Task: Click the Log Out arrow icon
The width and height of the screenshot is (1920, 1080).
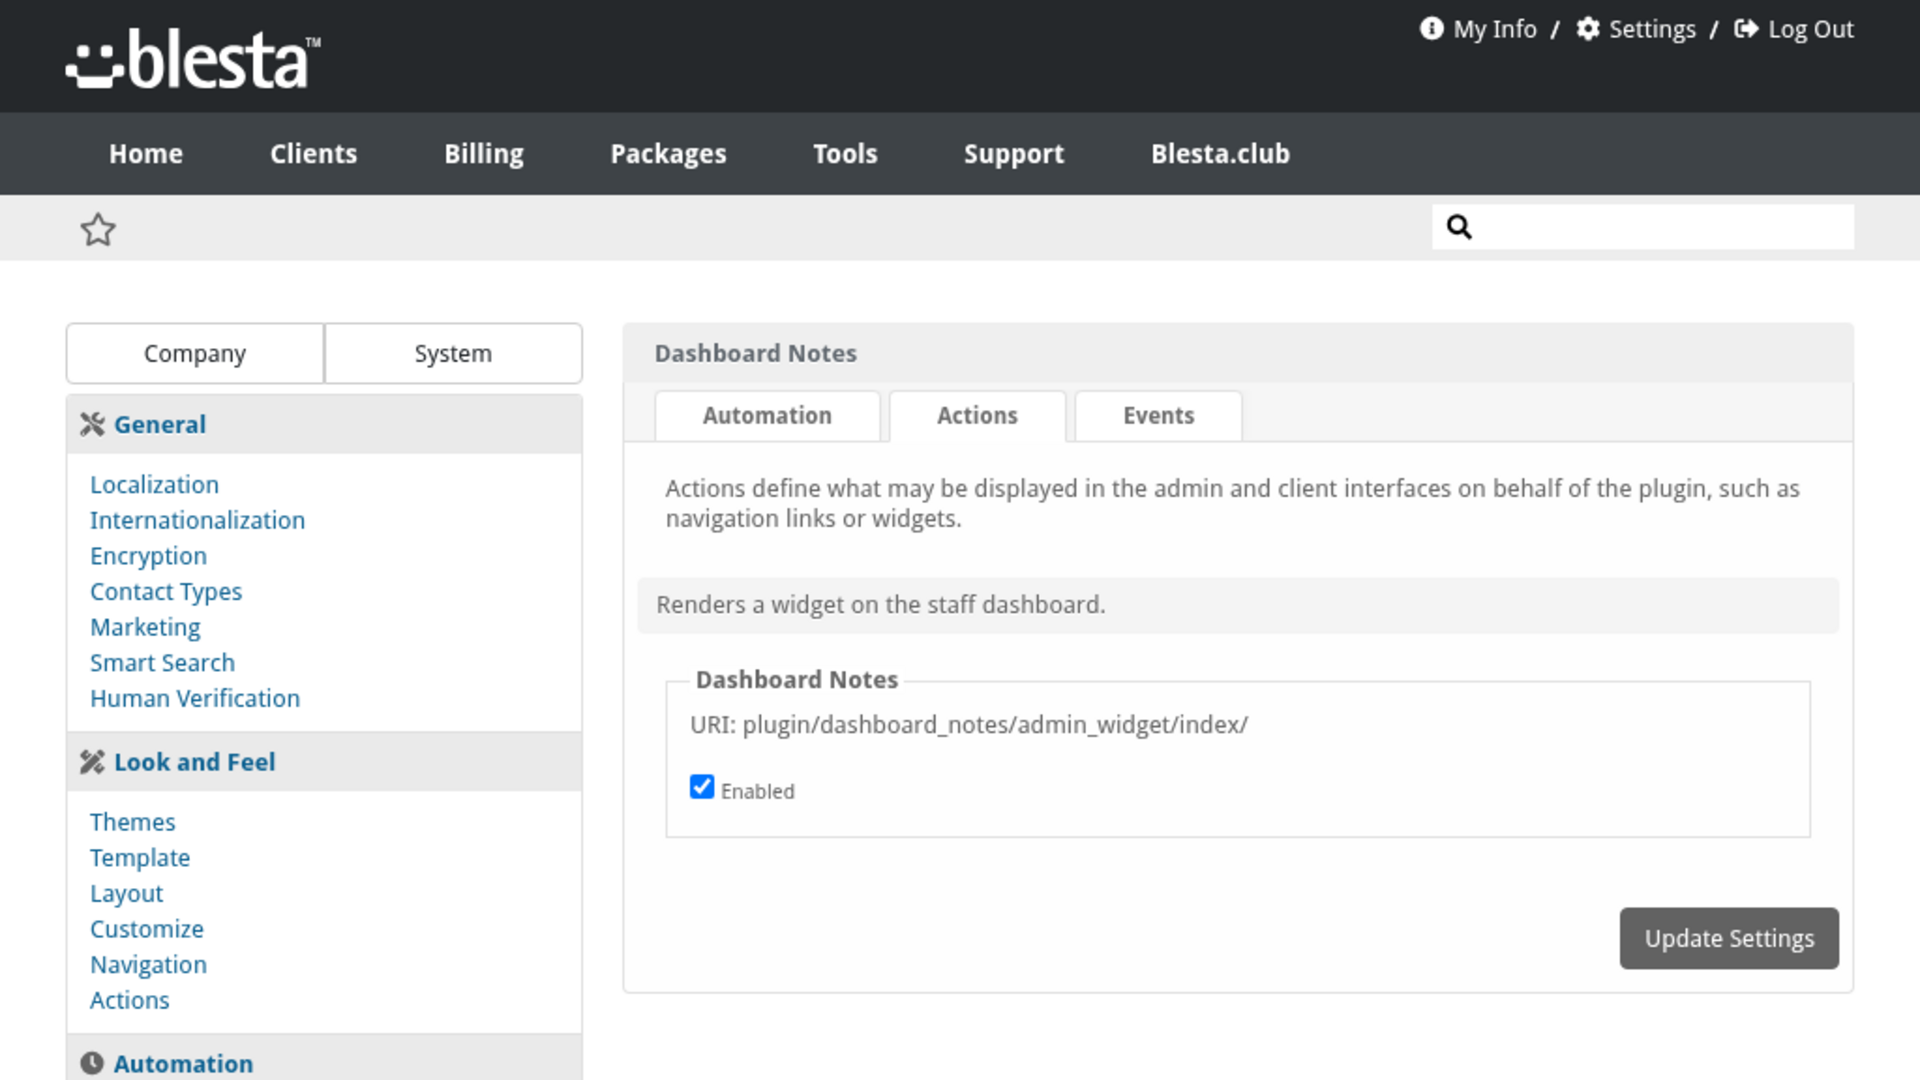Action: click(1746, 29)
